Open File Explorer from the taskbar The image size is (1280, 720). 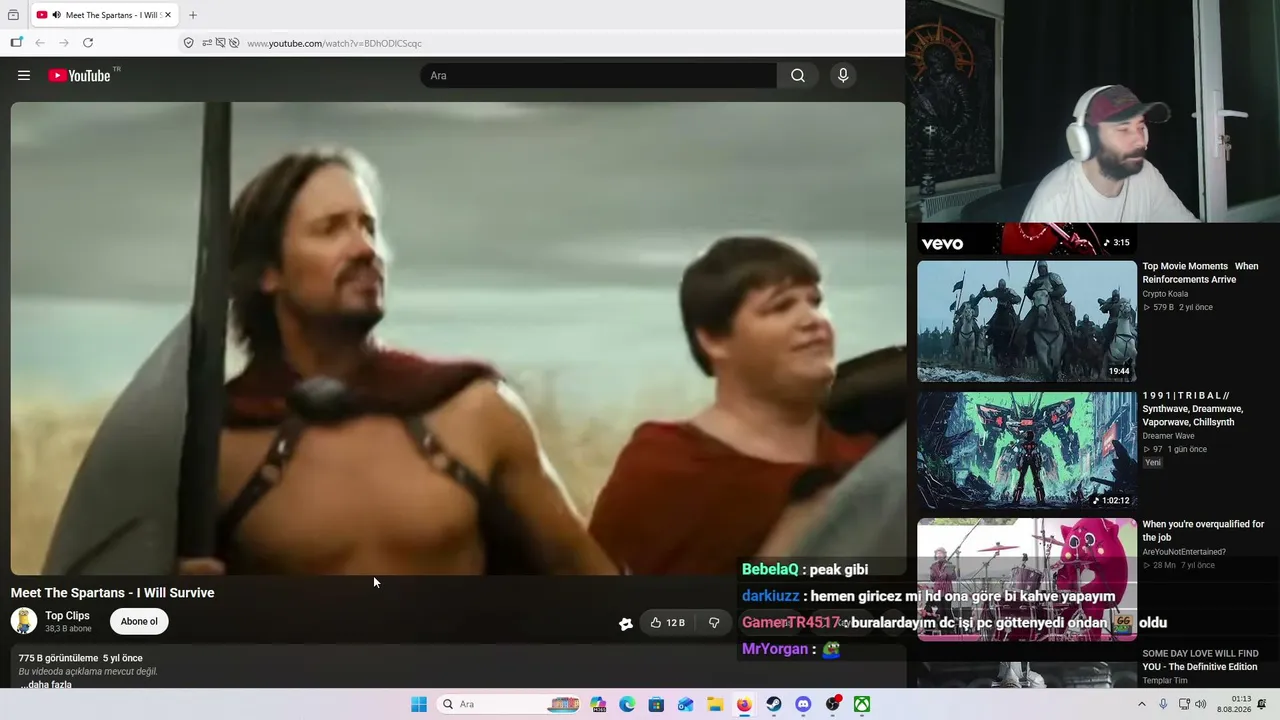(x=715, y=704)
